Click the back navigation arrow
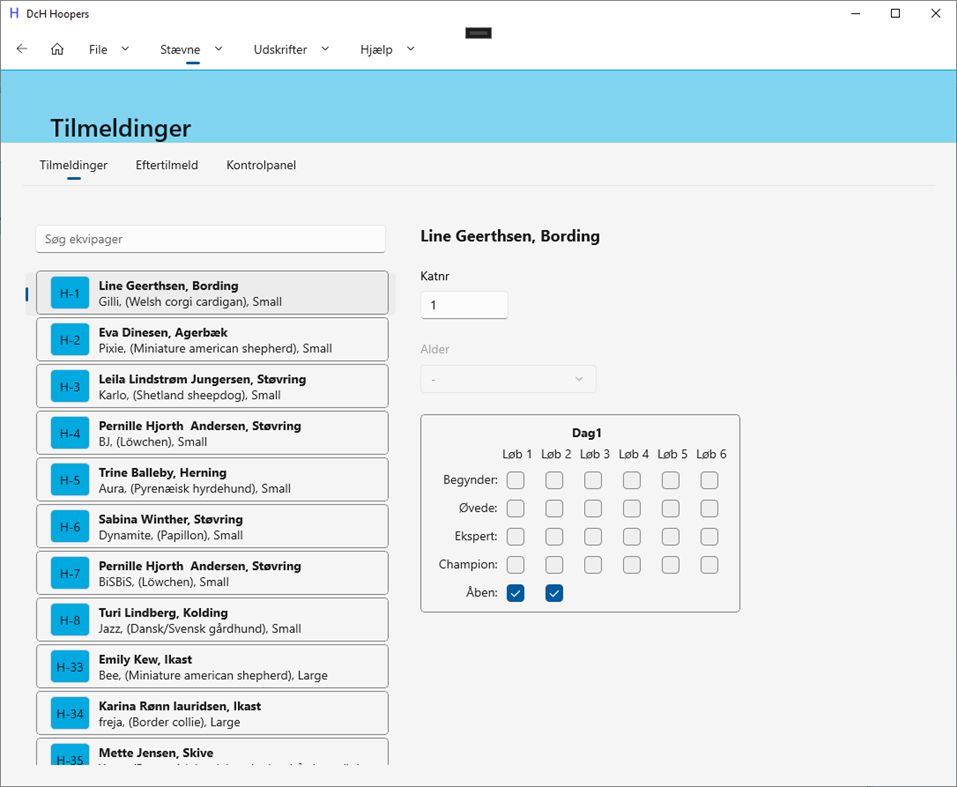957x787 pixels. pyautogui.click(x=21, y=48)
